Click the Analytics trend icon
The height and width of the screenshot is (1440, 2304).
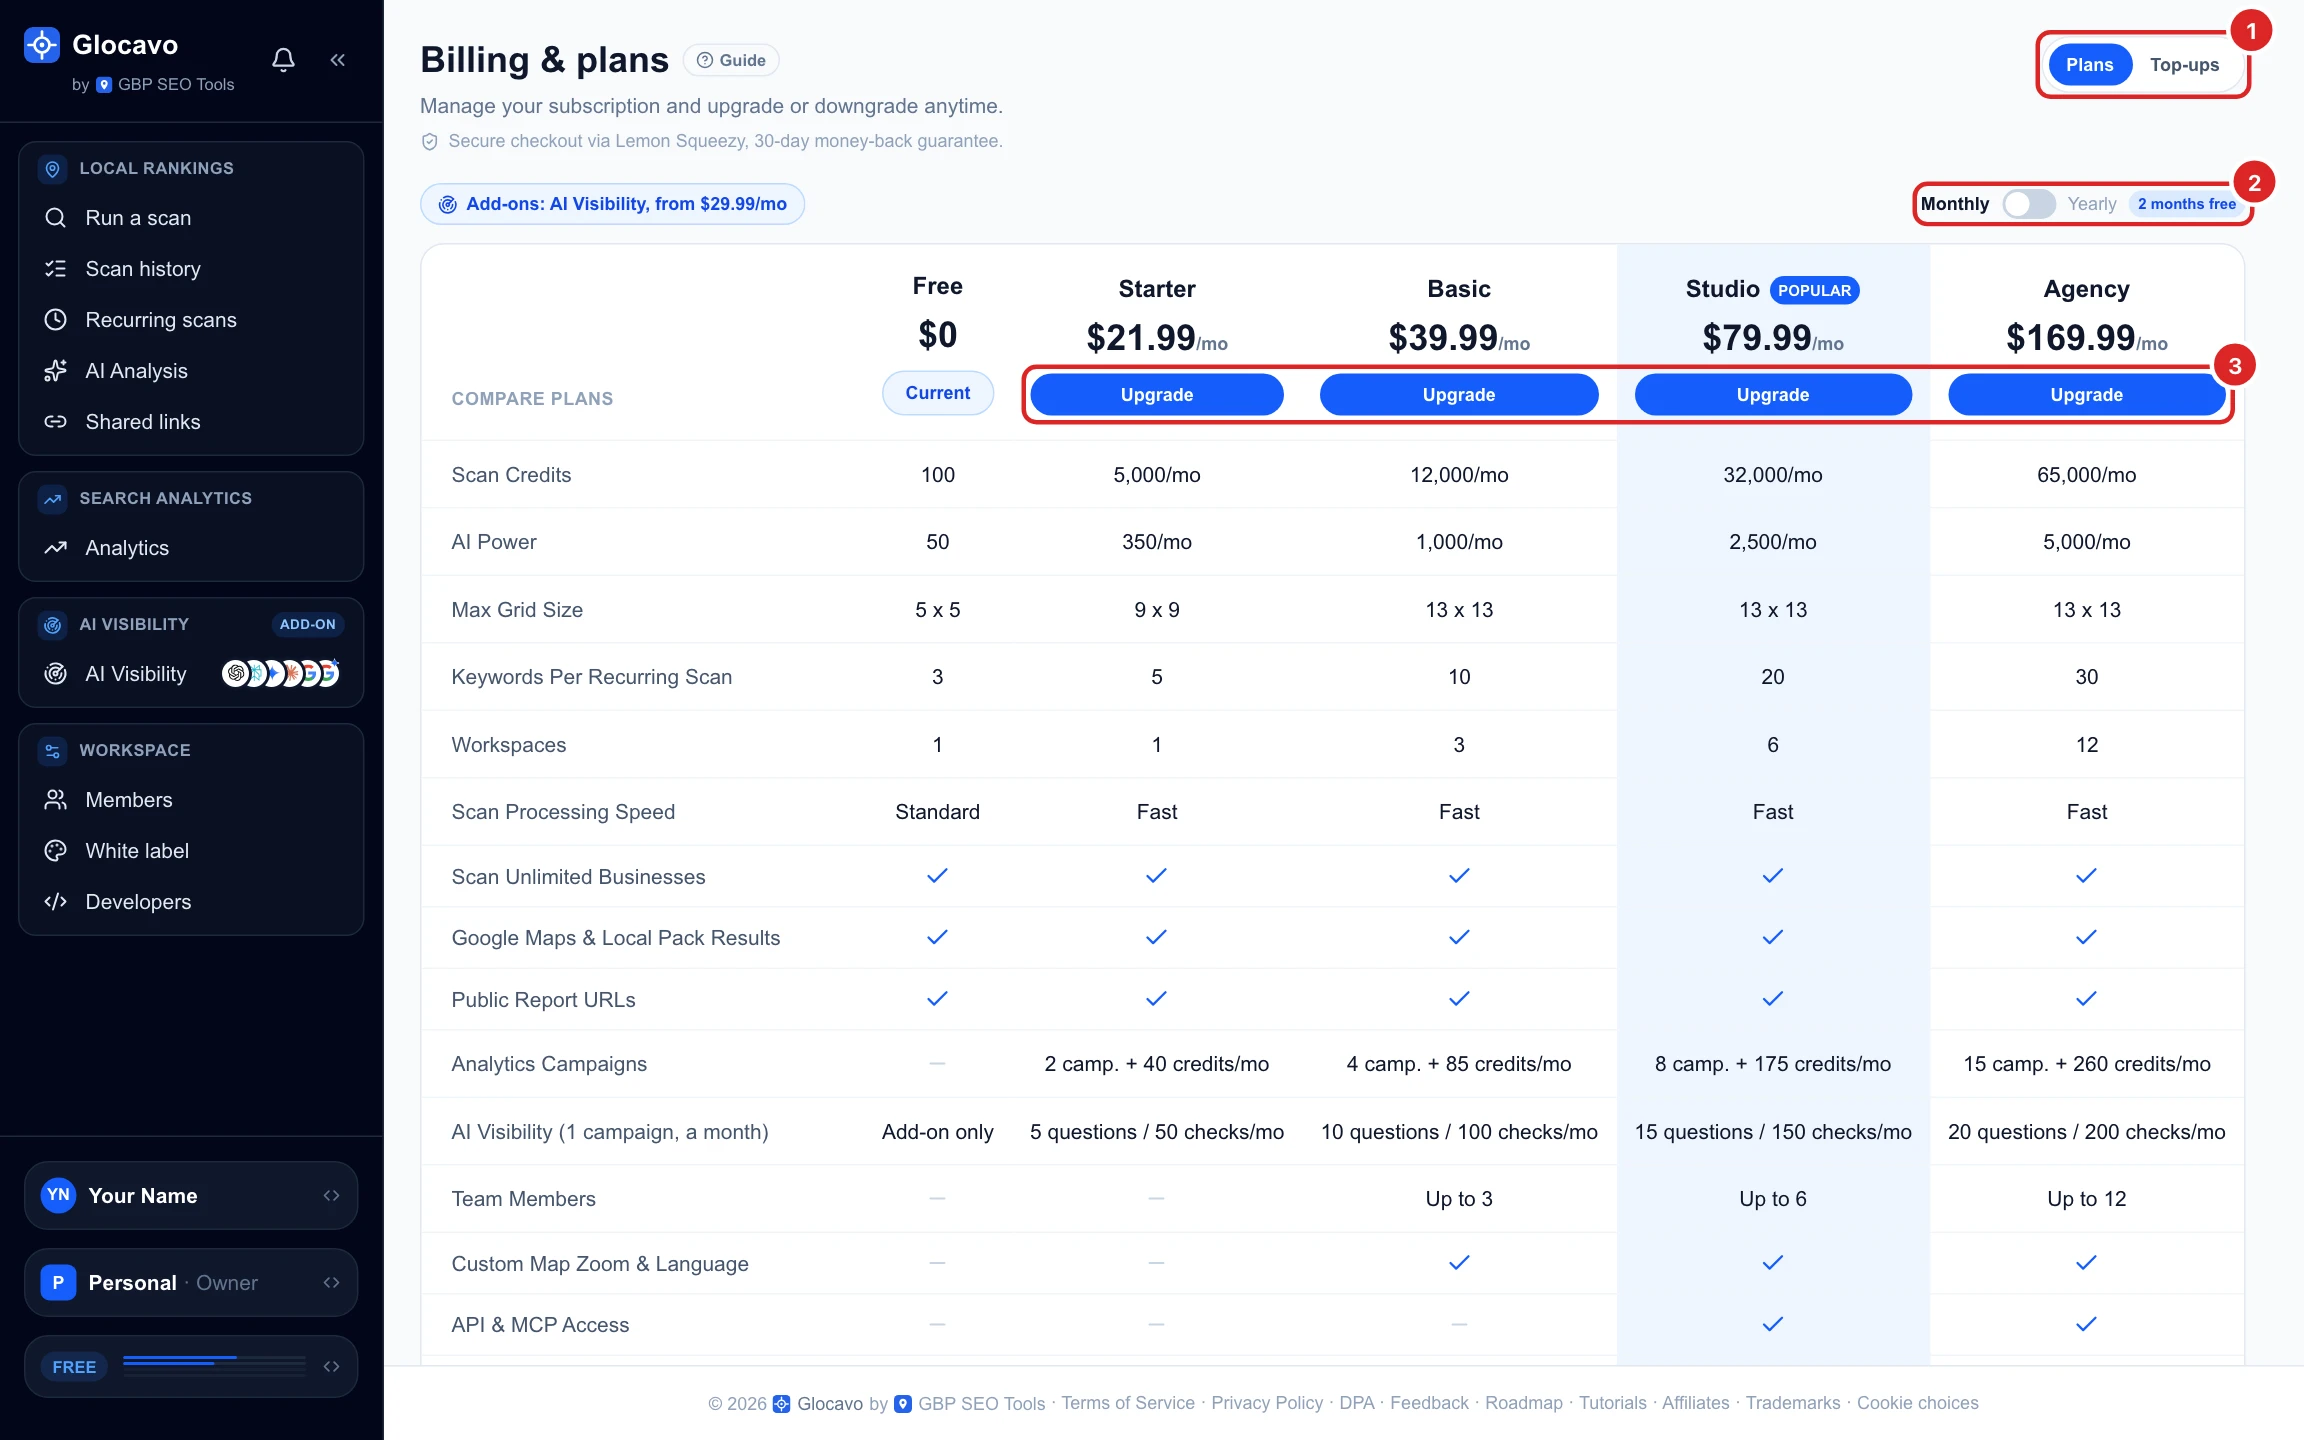[x=56, y=548]
